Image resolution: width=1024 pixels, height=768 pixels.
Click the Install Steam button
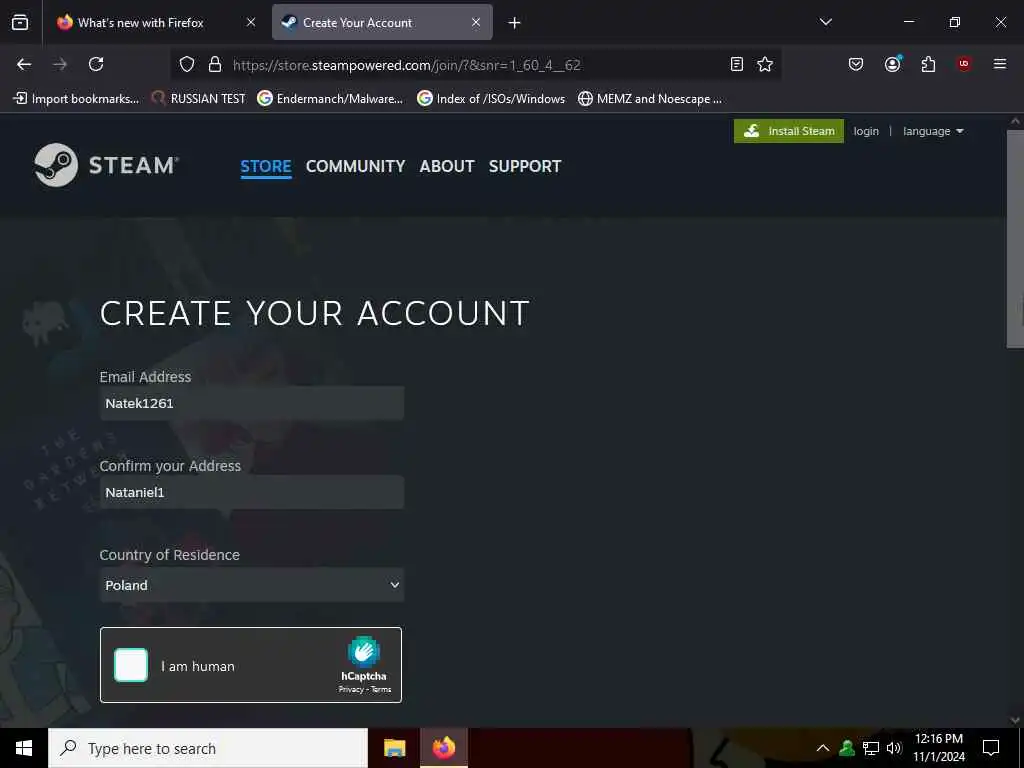point(789,131)
